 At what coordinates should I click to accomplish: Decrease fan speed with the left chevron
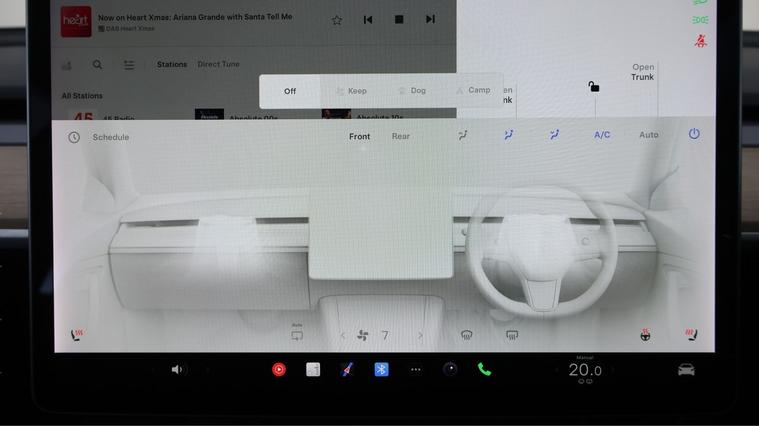click(x=343, y=336)
